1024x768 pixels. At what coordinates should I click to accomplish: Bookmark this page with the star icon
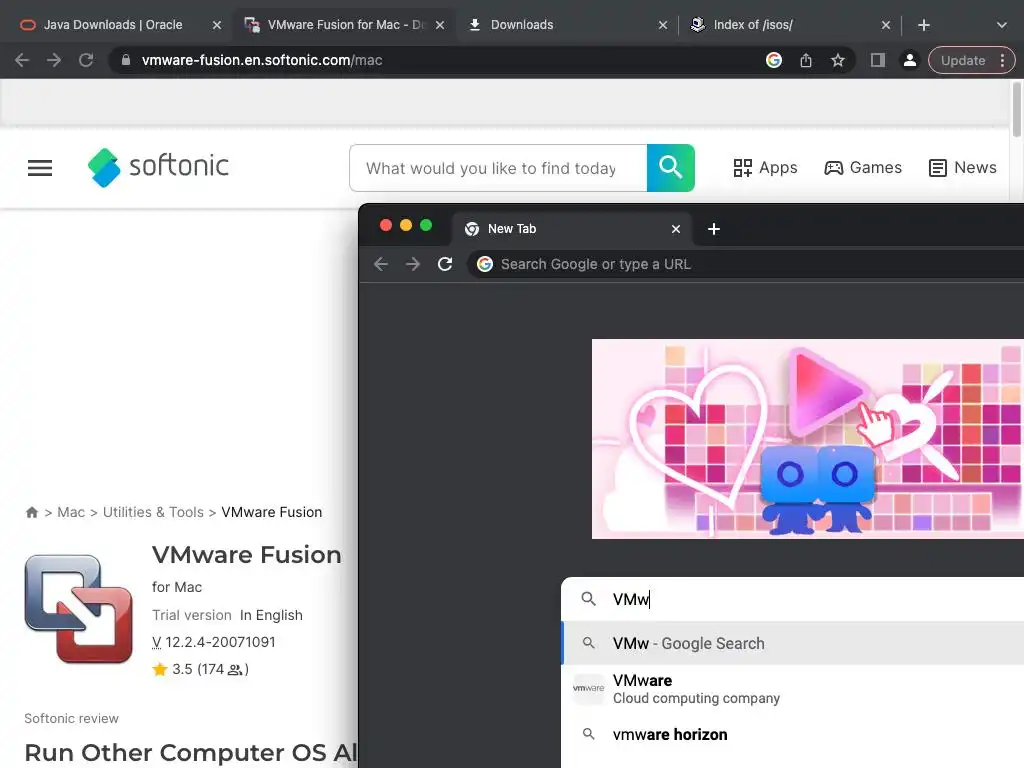click(x=838, y=60)
